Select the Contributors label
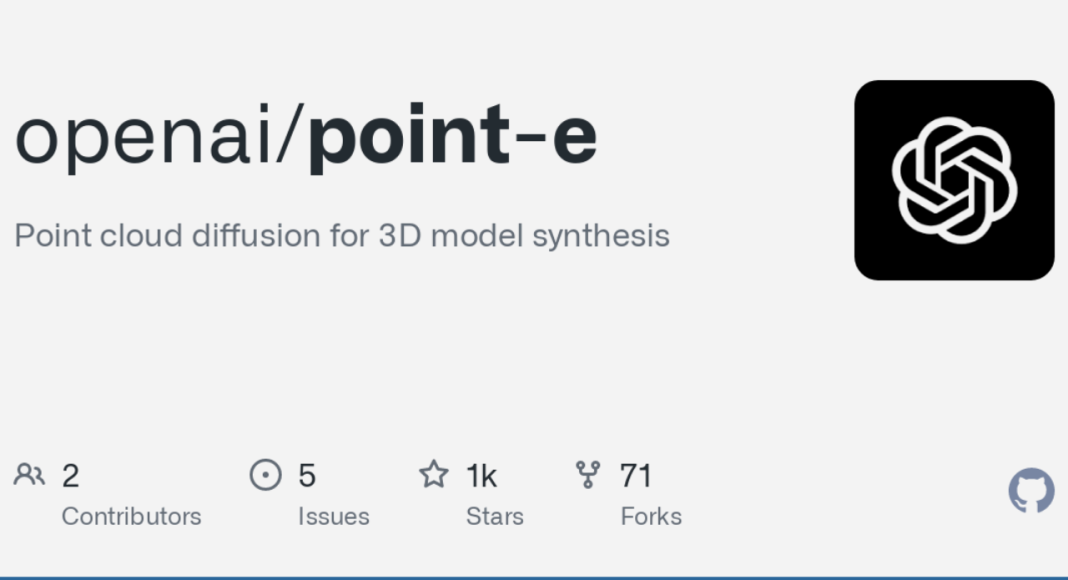This screenshot has width=1068, height=580. coord(131,517)
